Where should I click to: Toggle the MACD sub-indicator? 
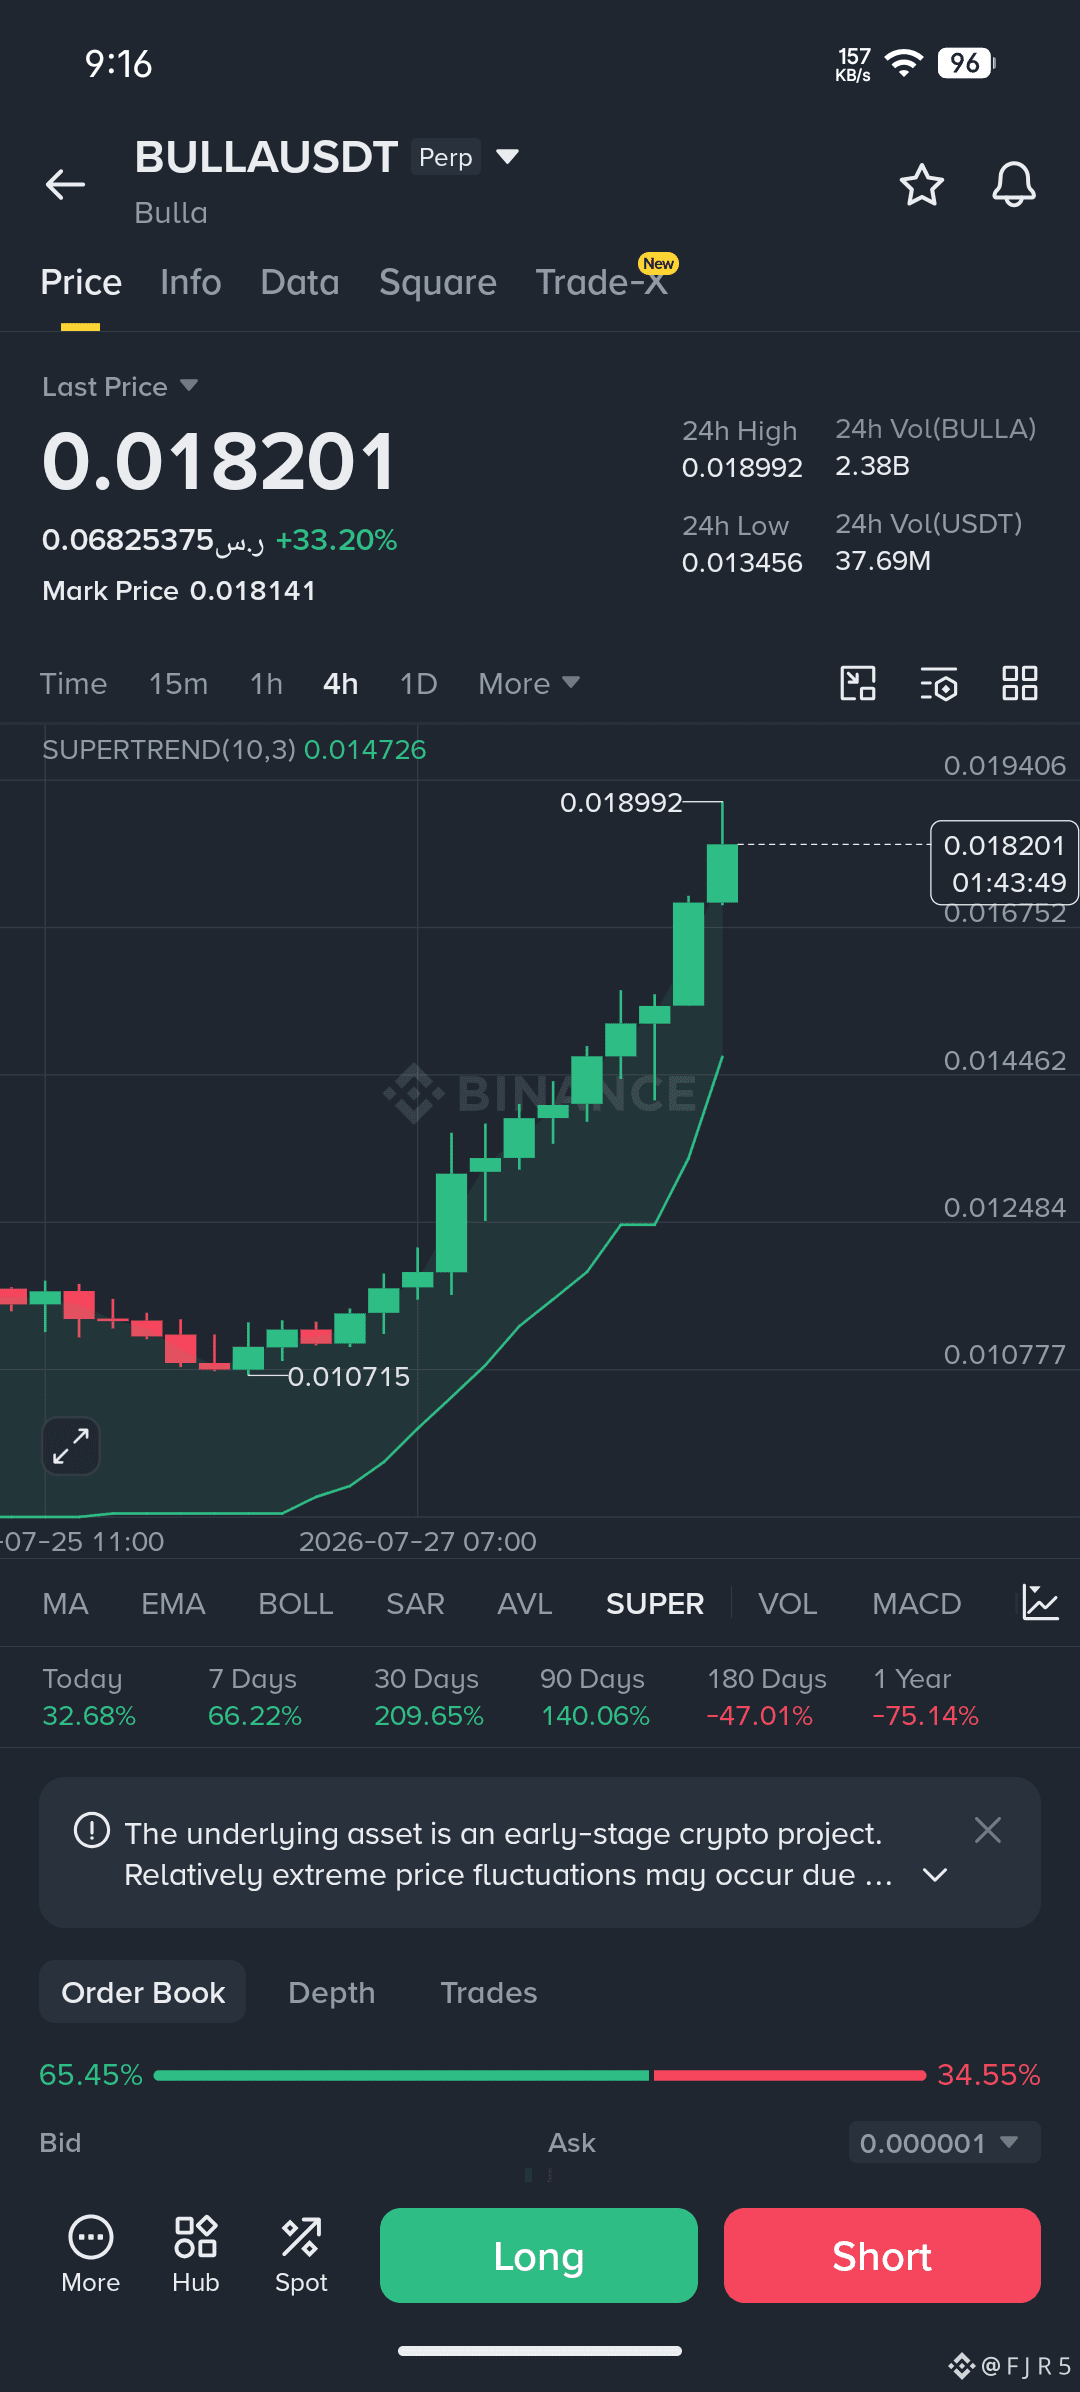(917, 1604)
